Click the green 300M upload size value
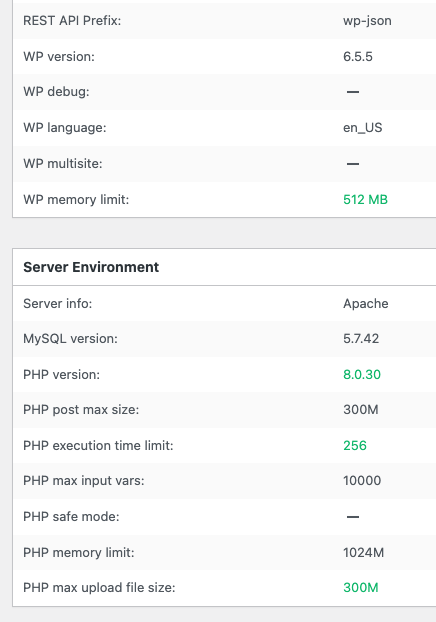The width and height of the screenshot is (436, 622). [x=361, y=587]
